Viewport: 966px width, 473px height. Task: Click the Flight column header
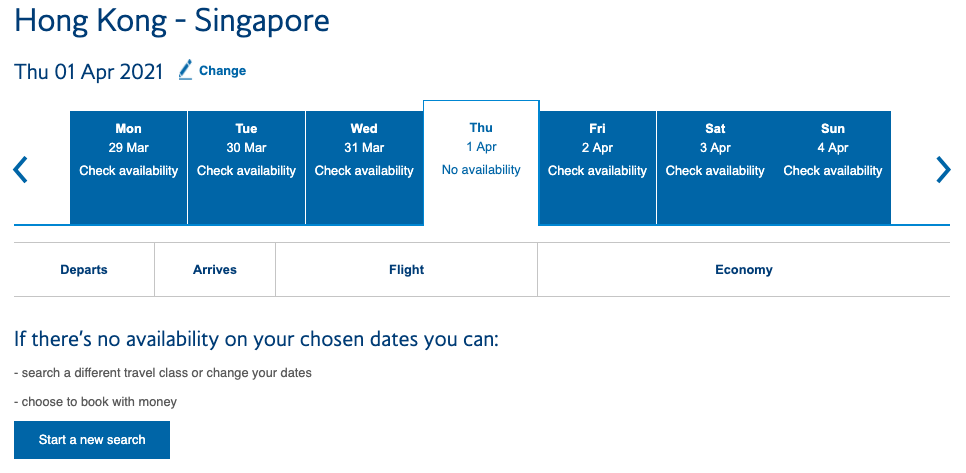pyautogui.click(x=407, y=270)
